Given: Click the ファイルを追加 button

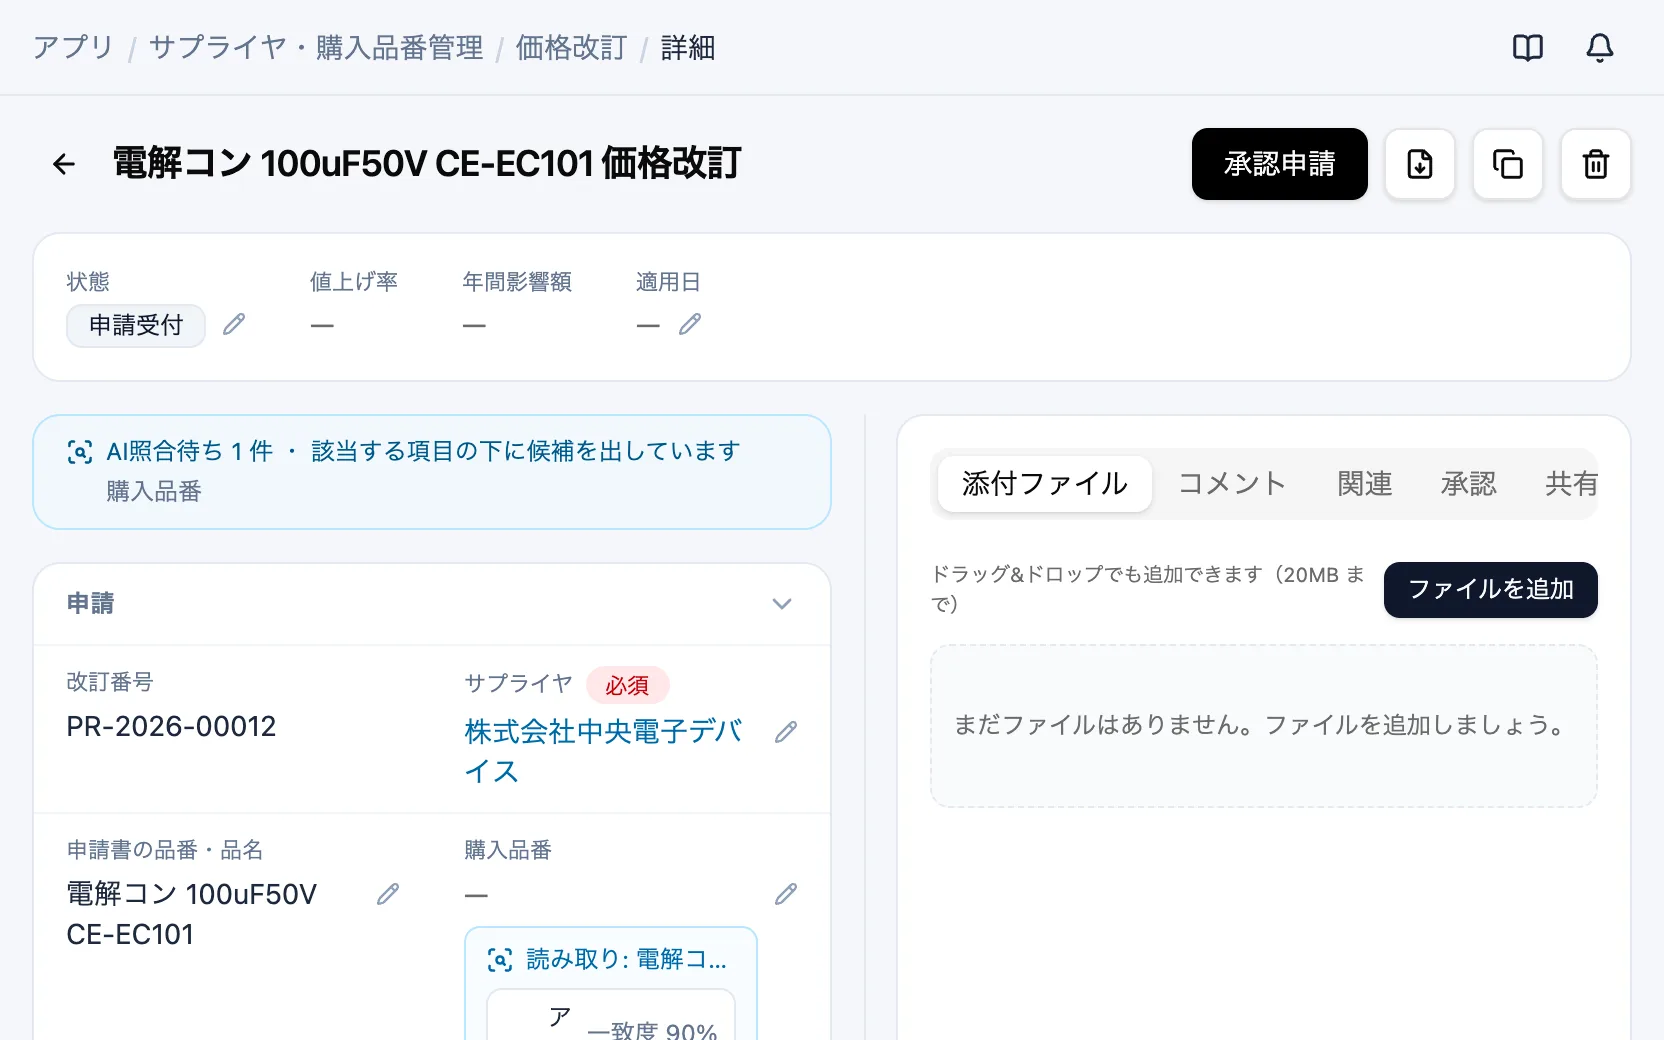Looking at the screenshot, I should [1490, 590].
